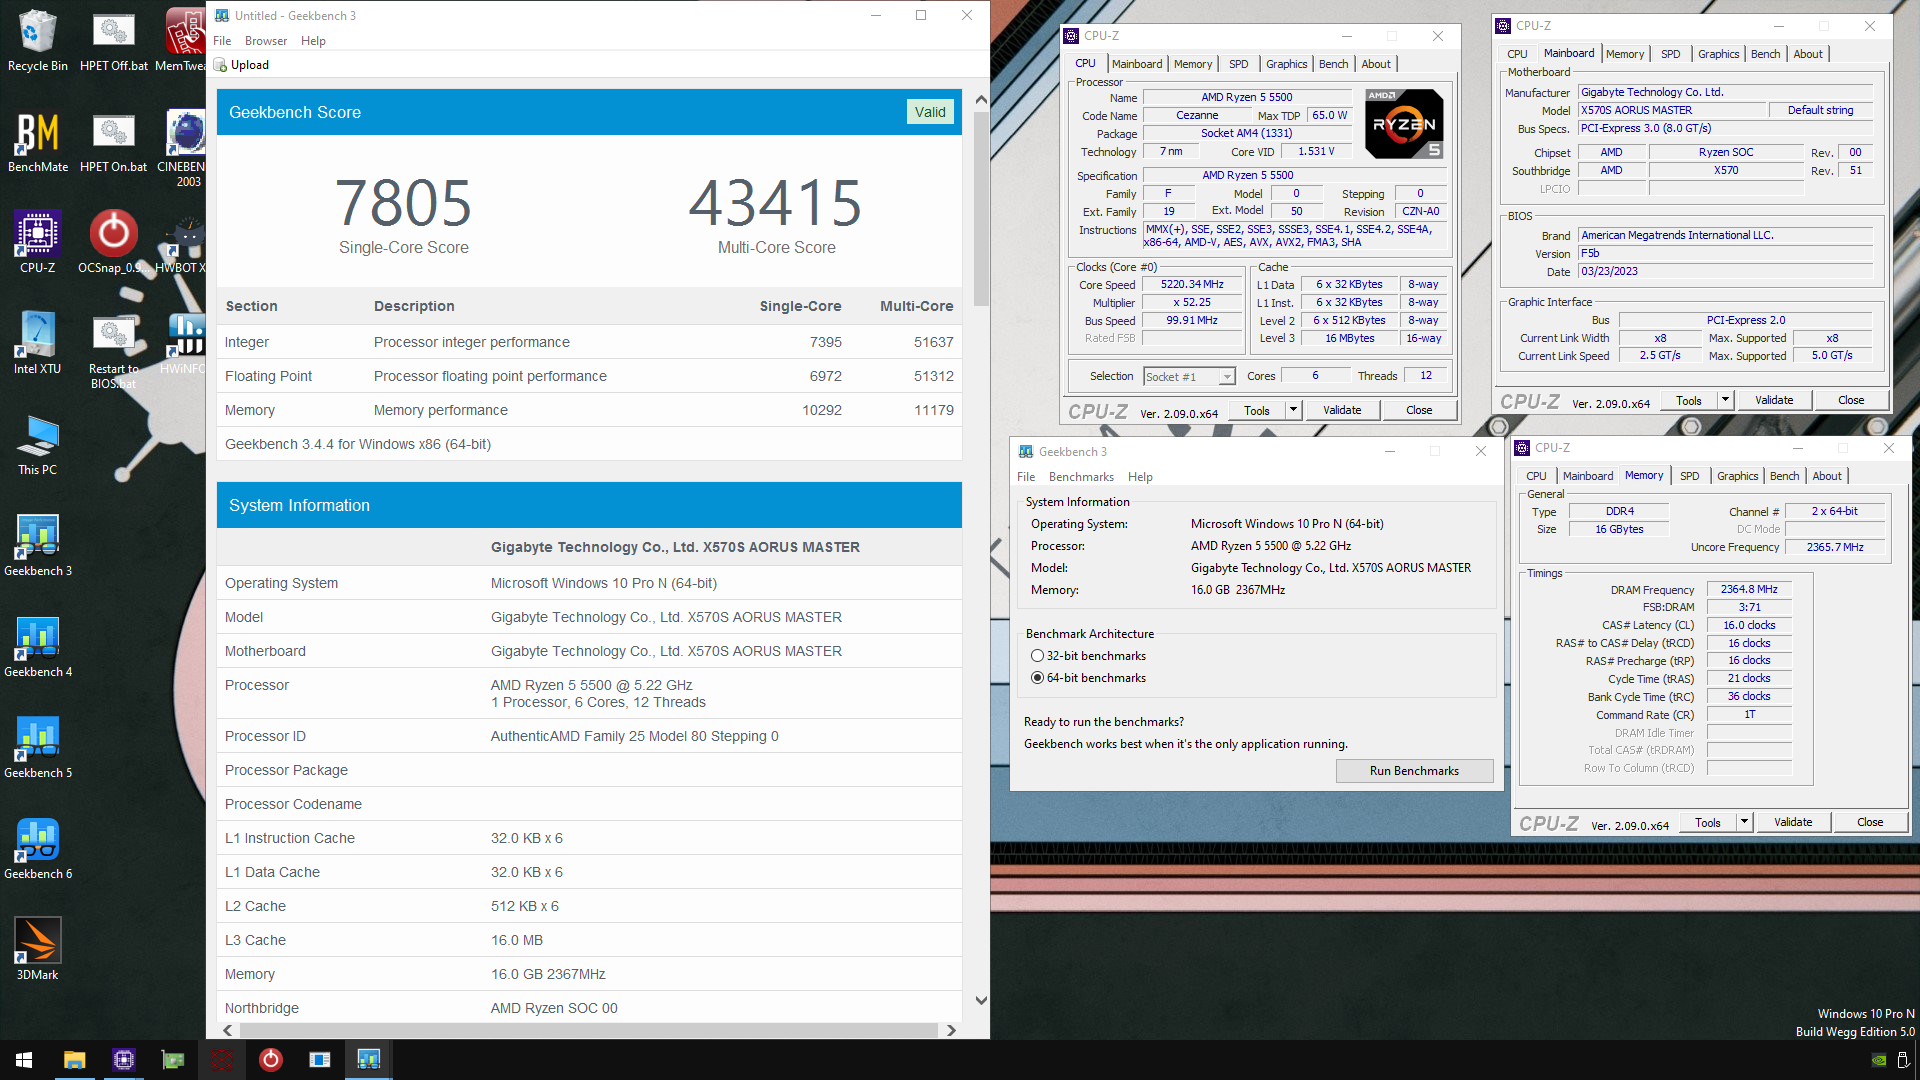The width and height of the screenshot is (1920, 1080).
Task: Switch to SPD tab in CPU-Z Mainboard window
Action: pos(1670,54)
